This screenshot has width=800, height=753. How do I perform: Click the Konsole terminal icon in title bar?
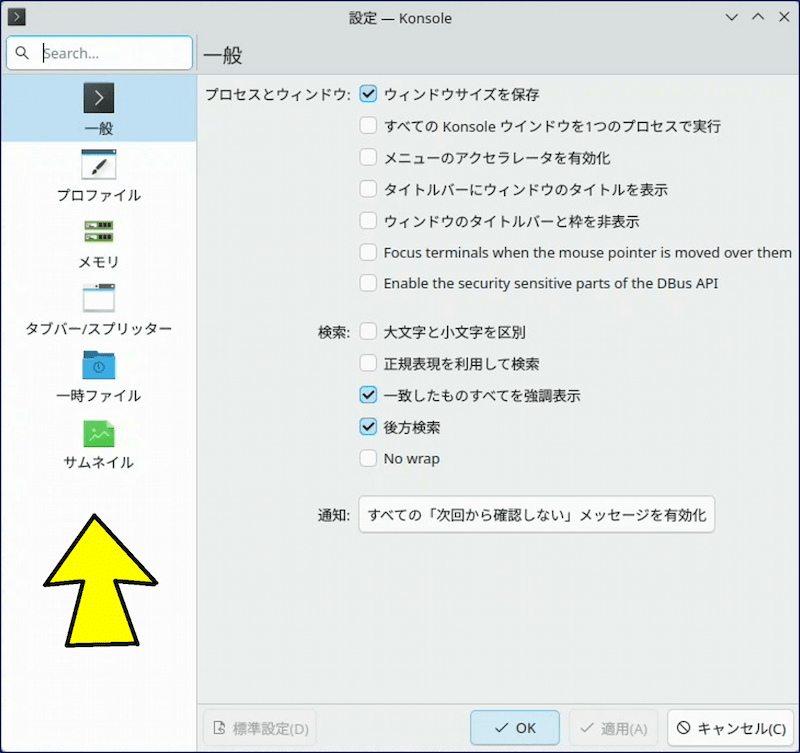click(16, 17)
